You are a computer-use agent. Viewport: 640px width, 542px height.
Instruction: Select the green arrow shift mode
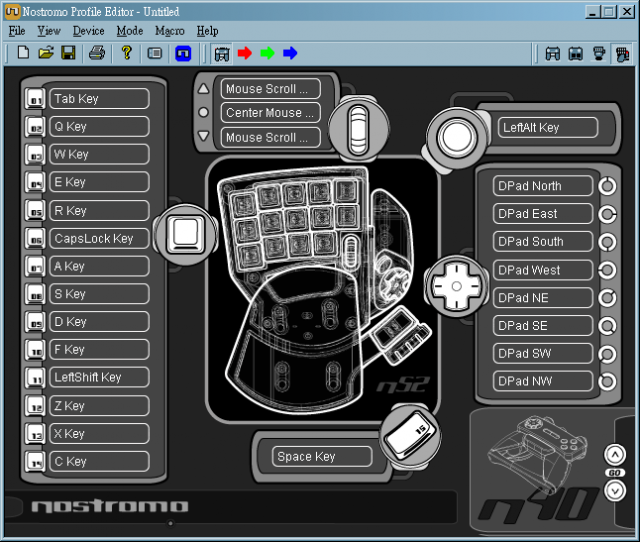click(x=267, y=53)
